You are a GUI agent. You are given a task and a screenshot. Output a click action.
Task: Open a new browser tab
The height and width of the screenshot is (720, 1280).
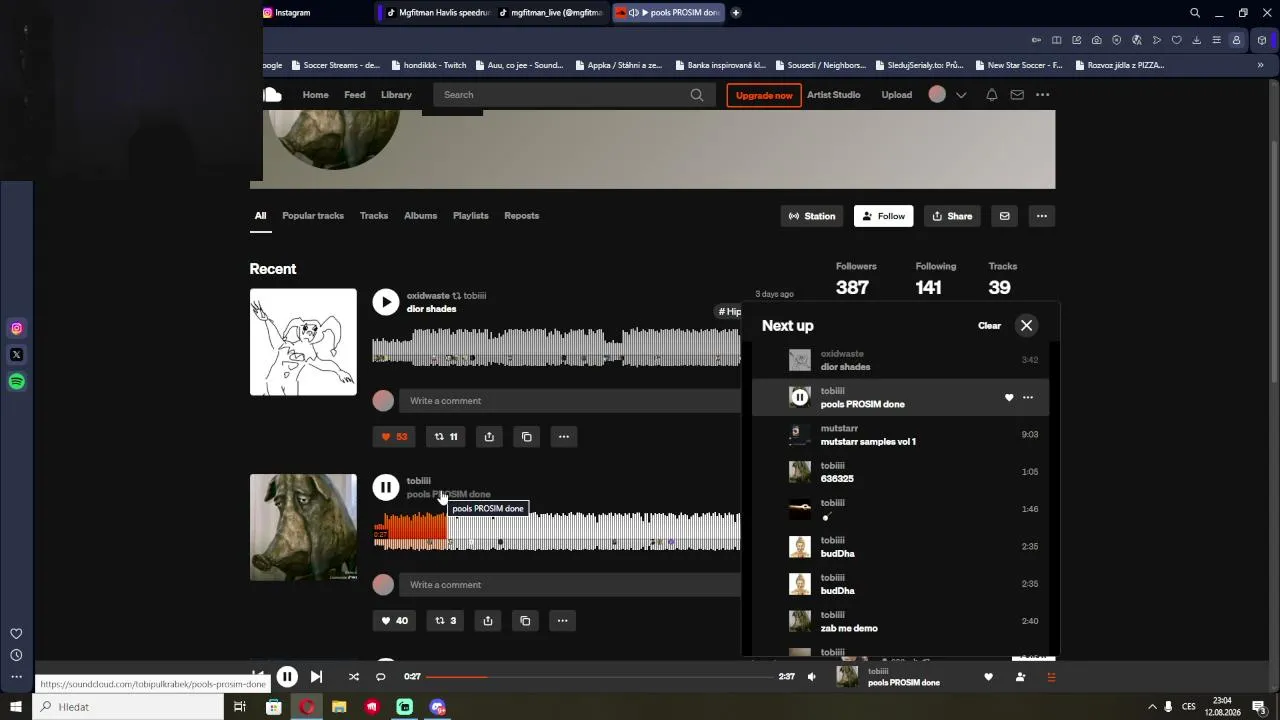pyautogui.click(x=736, y=13)
